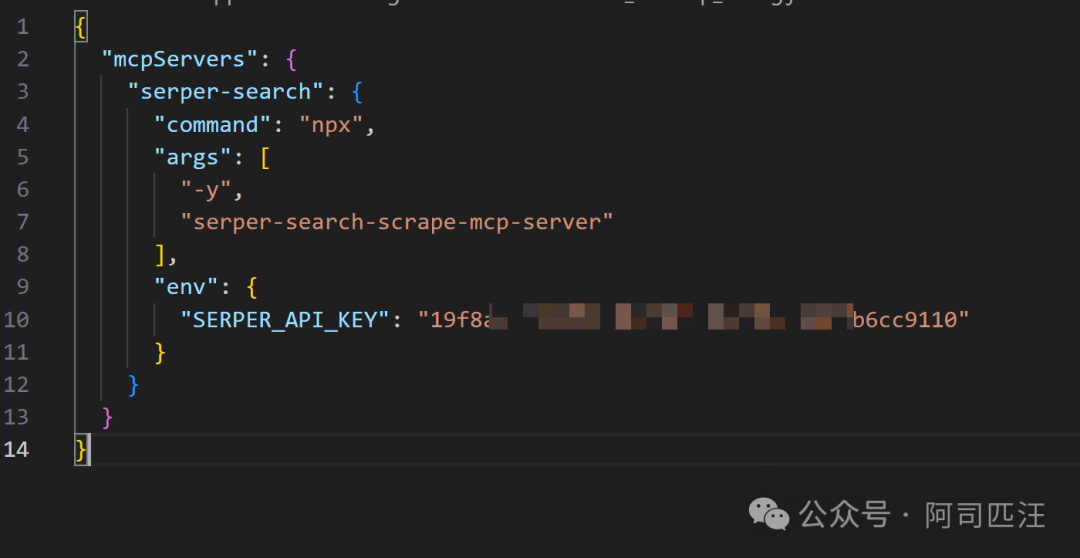This screenshot has width=1080, height=558.
Task: Click the pink opening brace after "mcpServers"
Action: (x=291, y=60)
